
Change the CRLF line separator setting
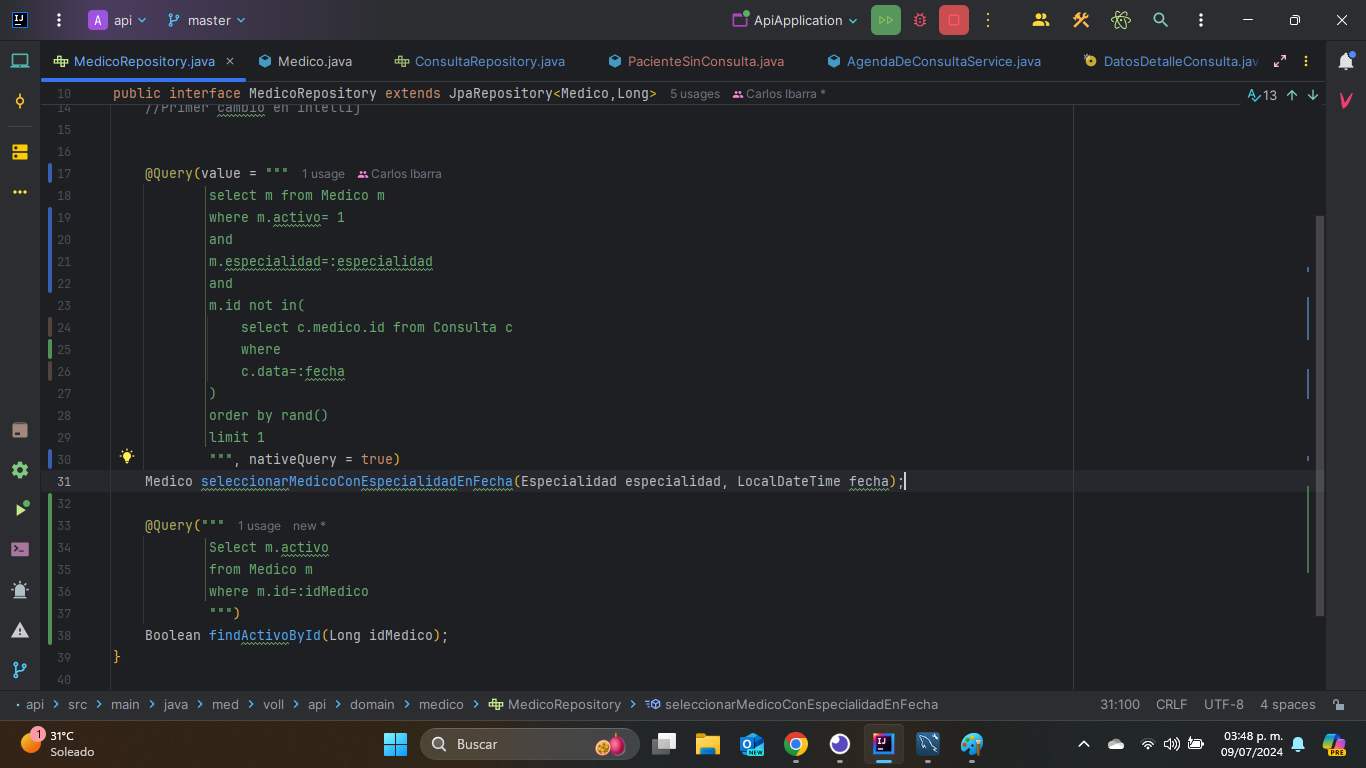[1171, 704]
